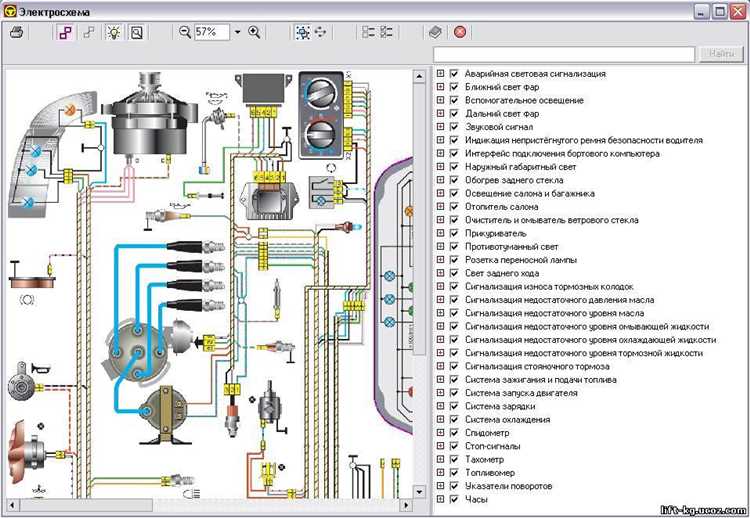Select Система запуска двигателя item
This screenshot has height=518, width=750.
click(521, 393)
